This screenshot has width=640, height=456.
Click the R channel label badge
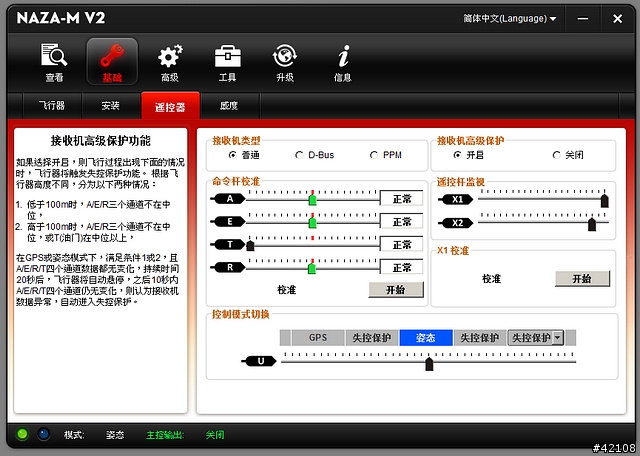[229, 267]
